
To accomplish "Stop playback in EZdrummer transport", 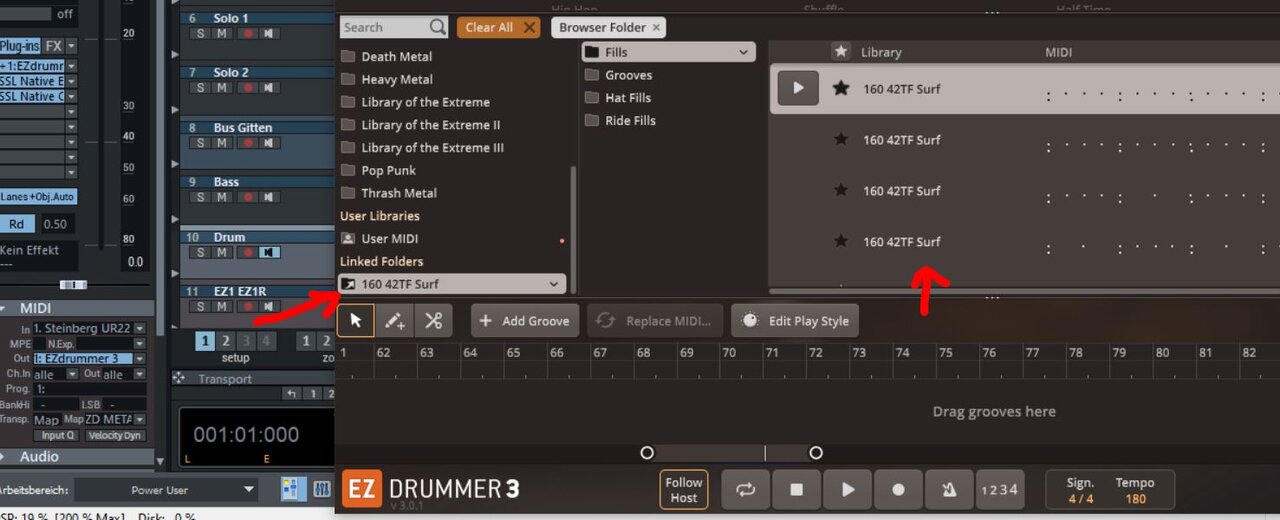I will pyautogui.click(x=796, y=489).
